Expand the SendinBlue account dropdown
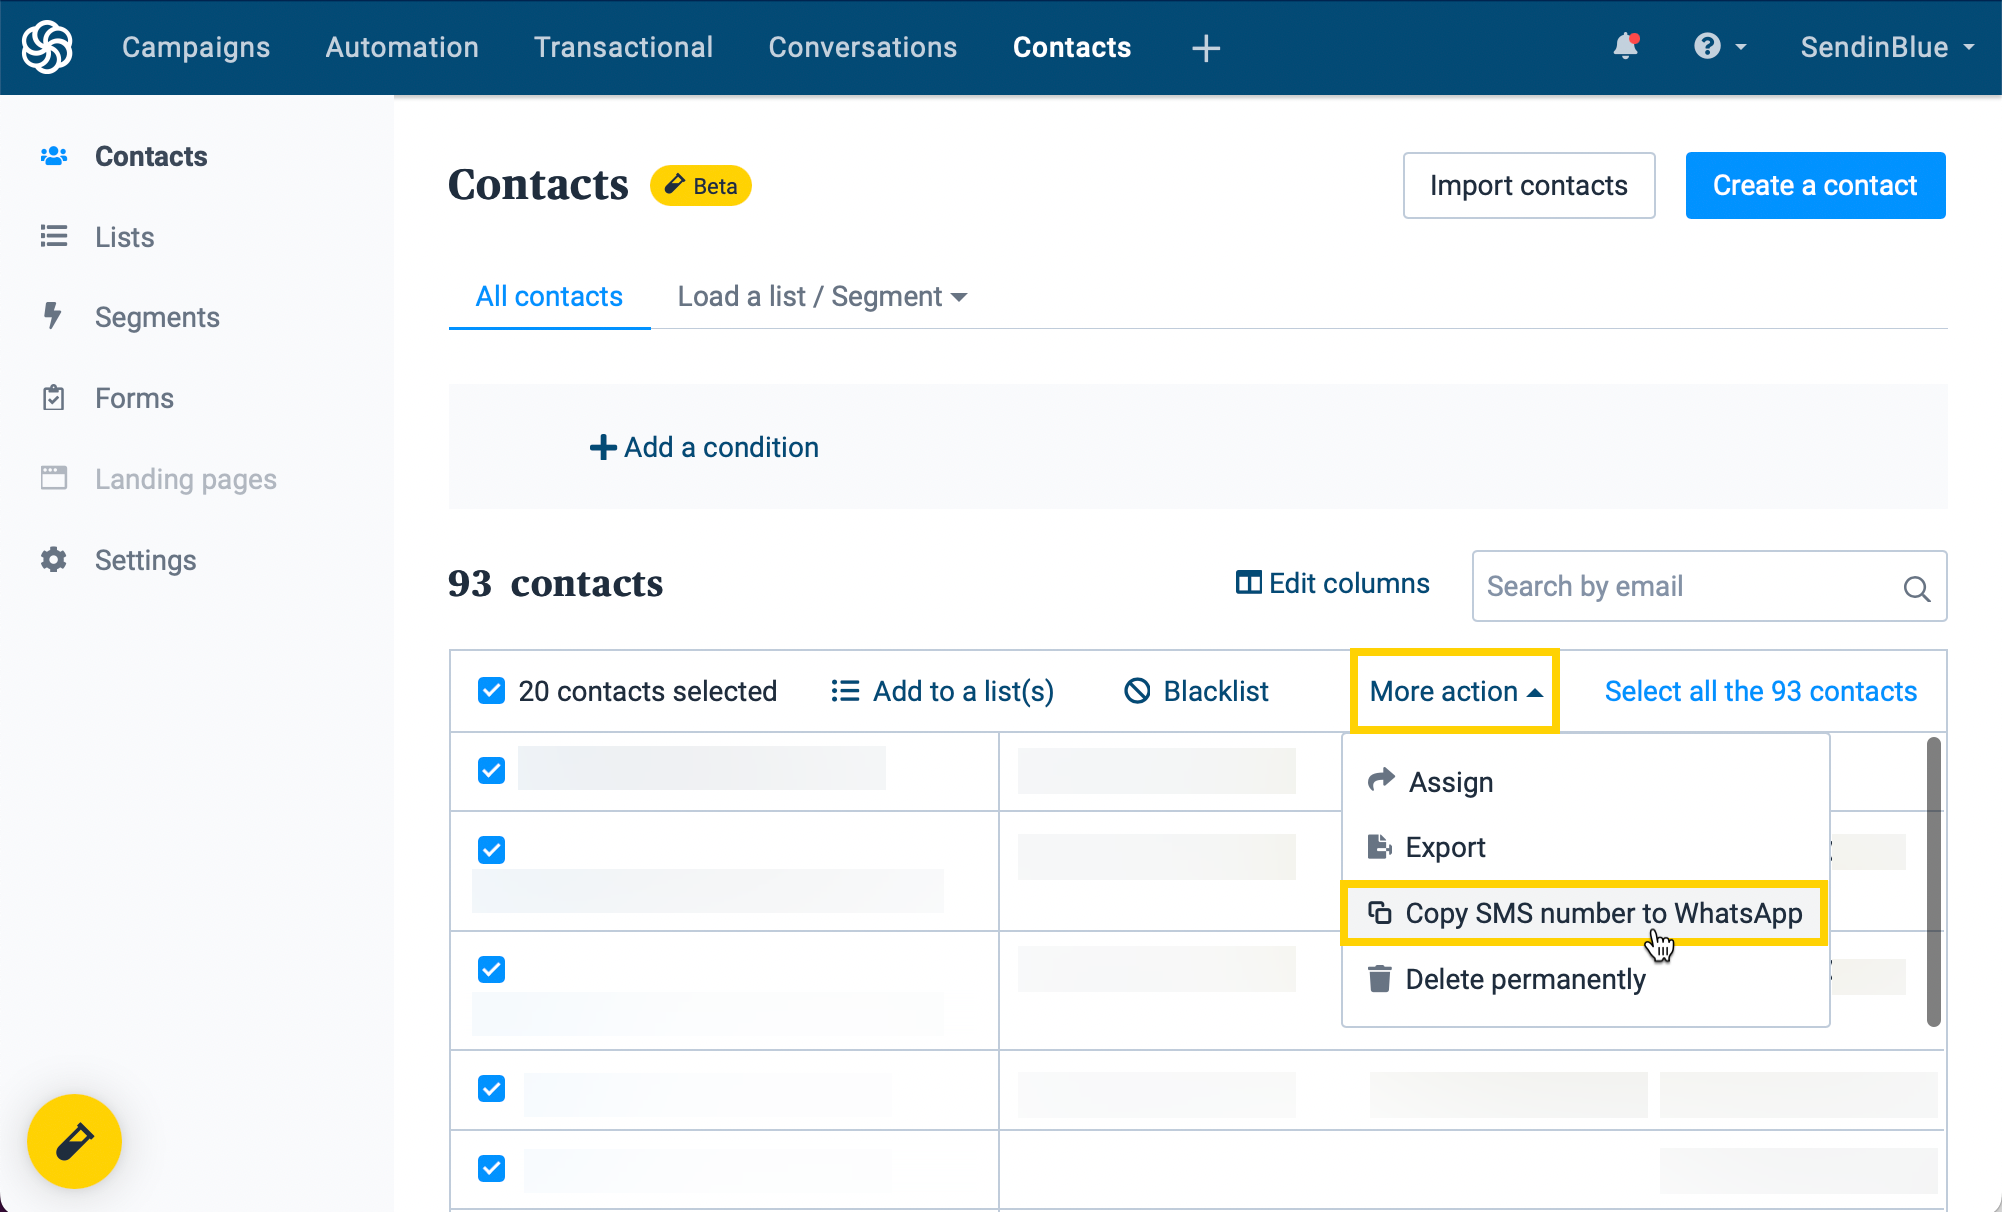 point(1887,47)
